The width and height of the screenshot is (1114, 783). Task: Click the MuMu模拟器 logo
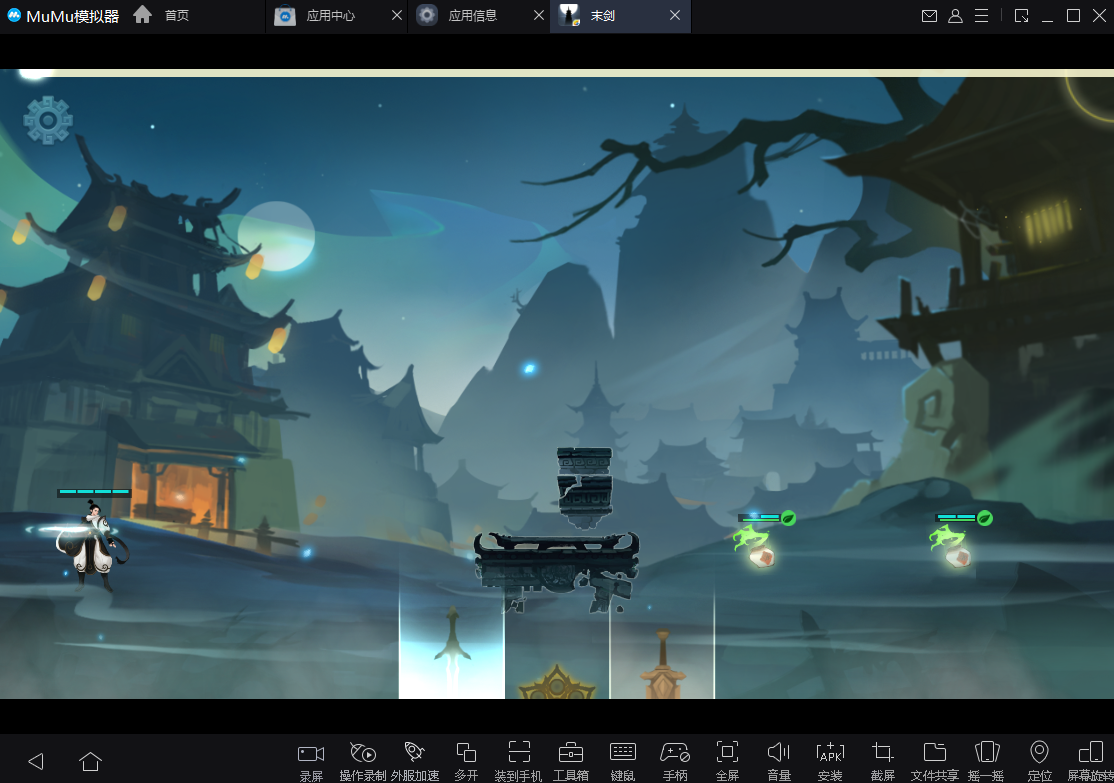click(63, 16)
